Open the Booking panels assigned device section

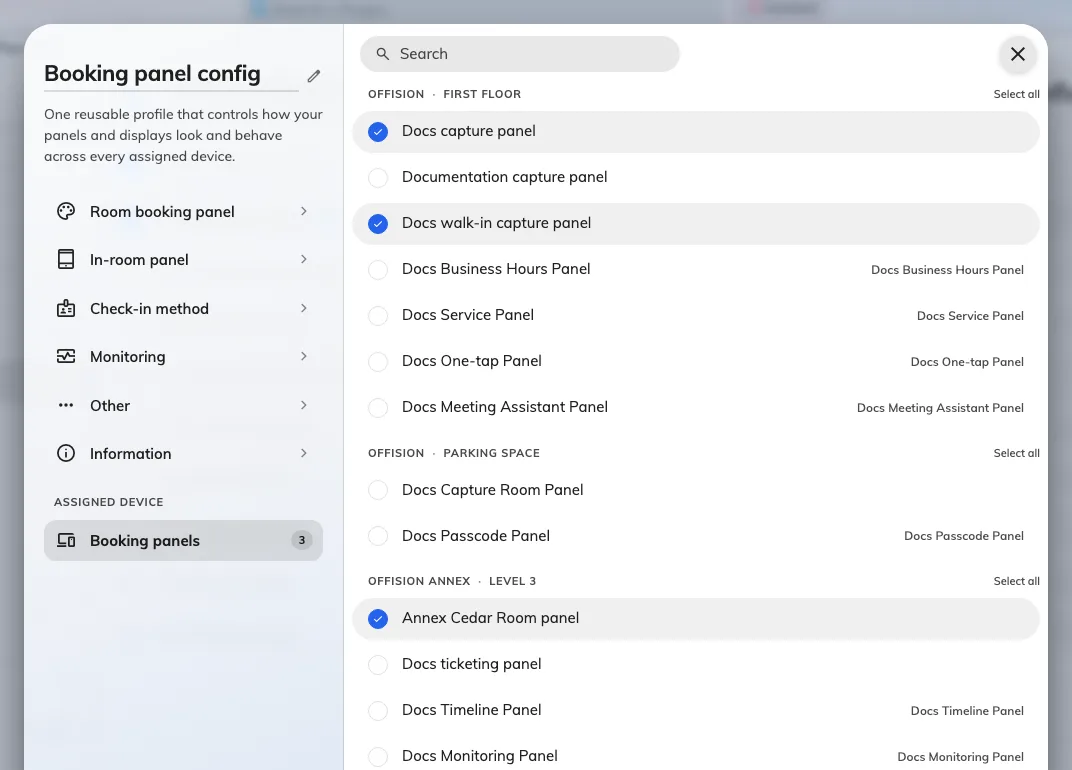(183, 540)
